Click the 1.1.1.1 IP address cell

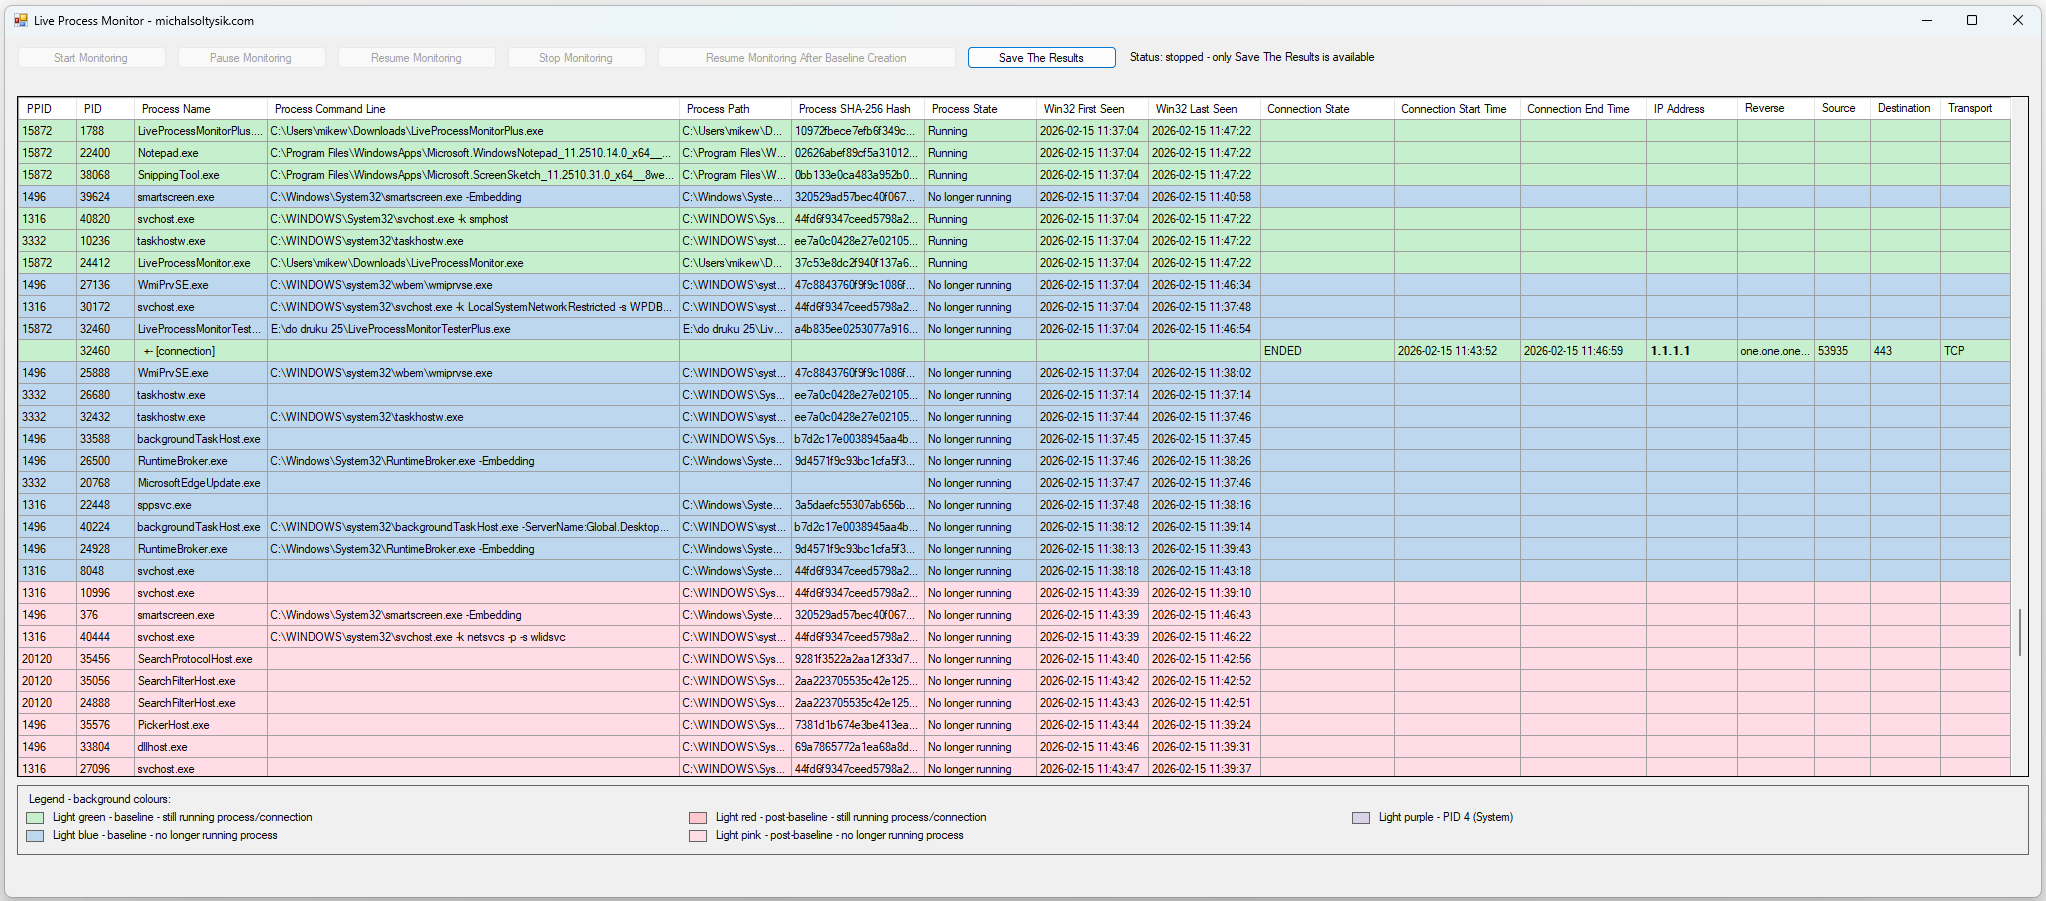[x=1670, y=351]
